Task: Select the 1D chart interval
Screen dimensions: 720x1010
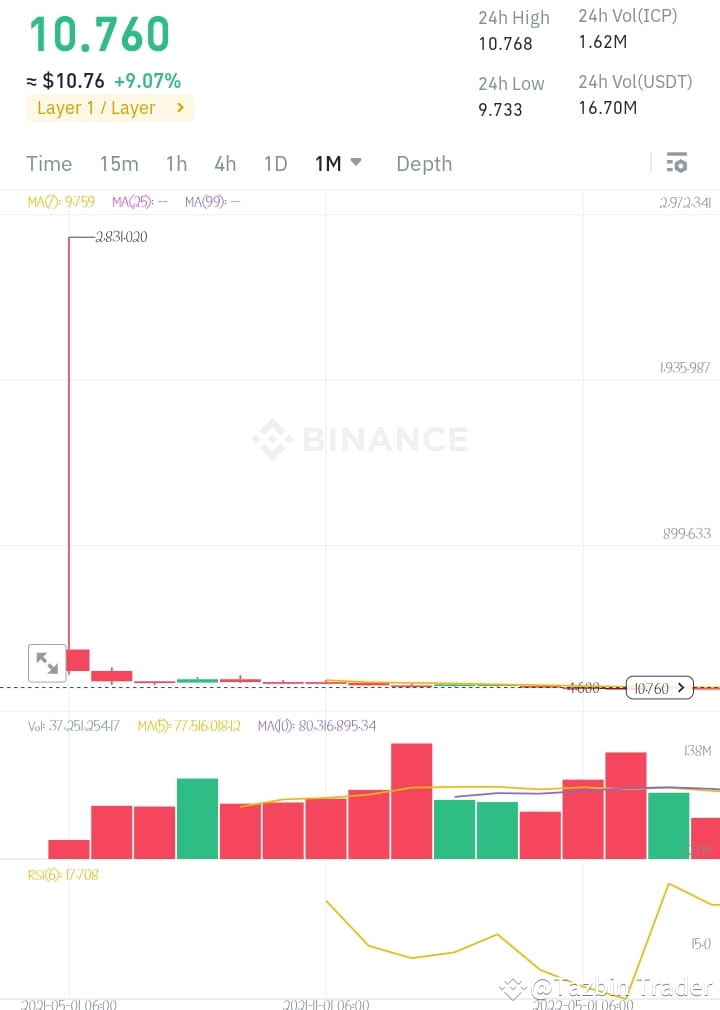Action: 275,164
